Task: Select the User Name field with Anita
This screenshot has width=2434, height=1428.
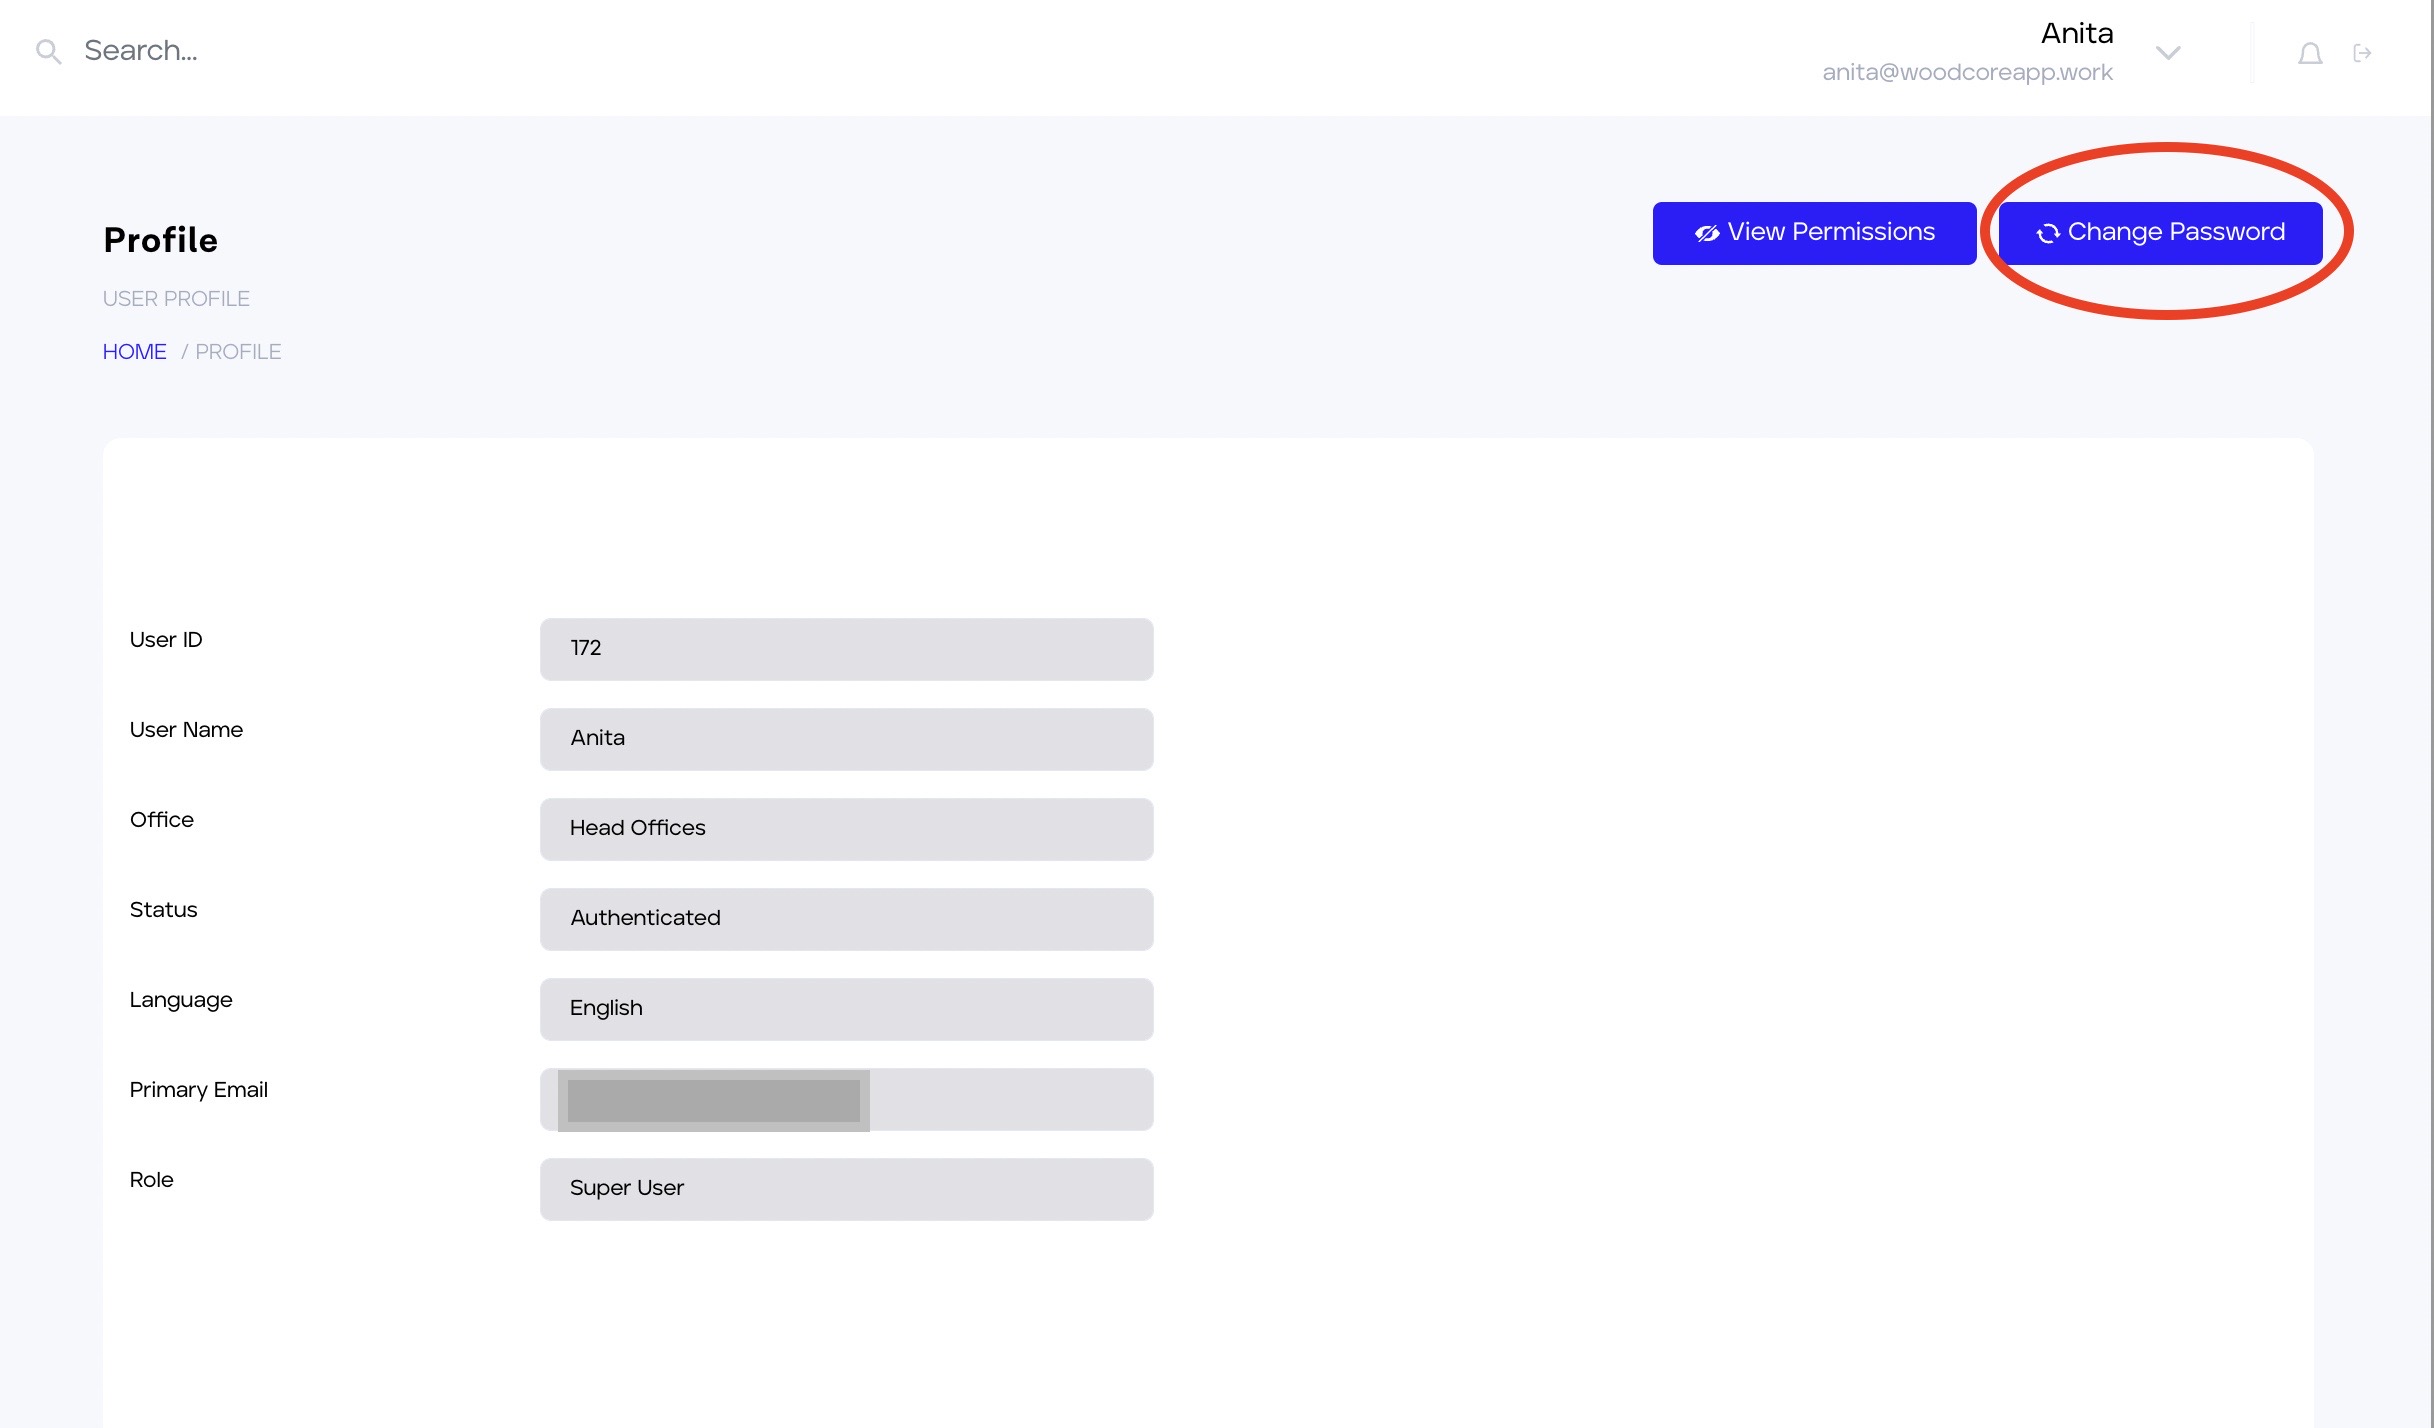Action: coord(846,739)
